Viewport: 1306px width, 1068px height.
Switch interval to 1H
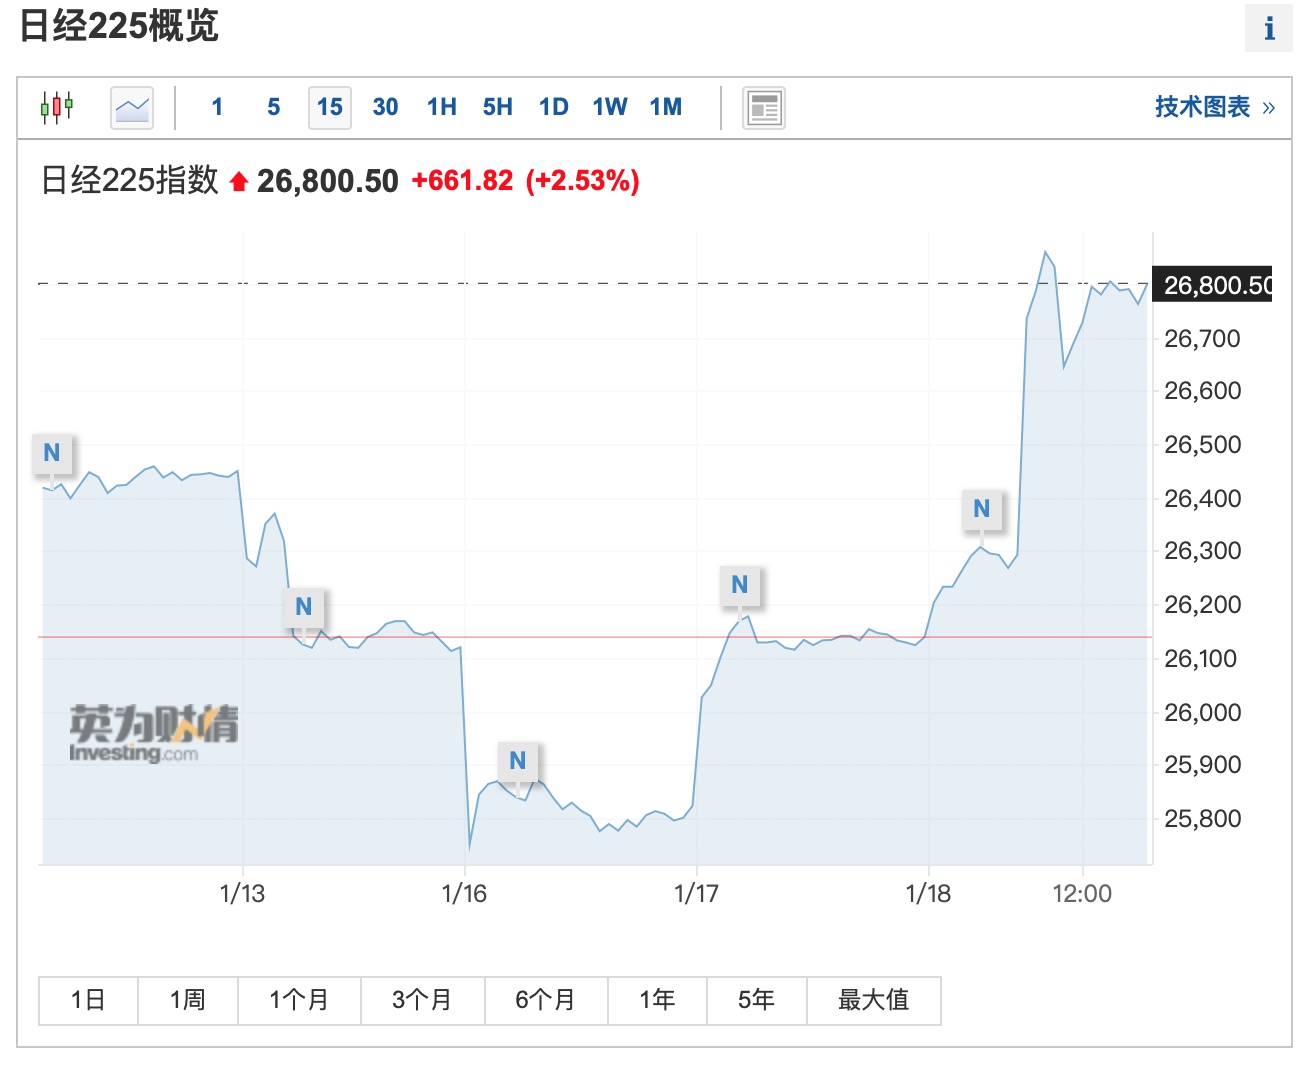pyautogui.click(x=441, y=107)
